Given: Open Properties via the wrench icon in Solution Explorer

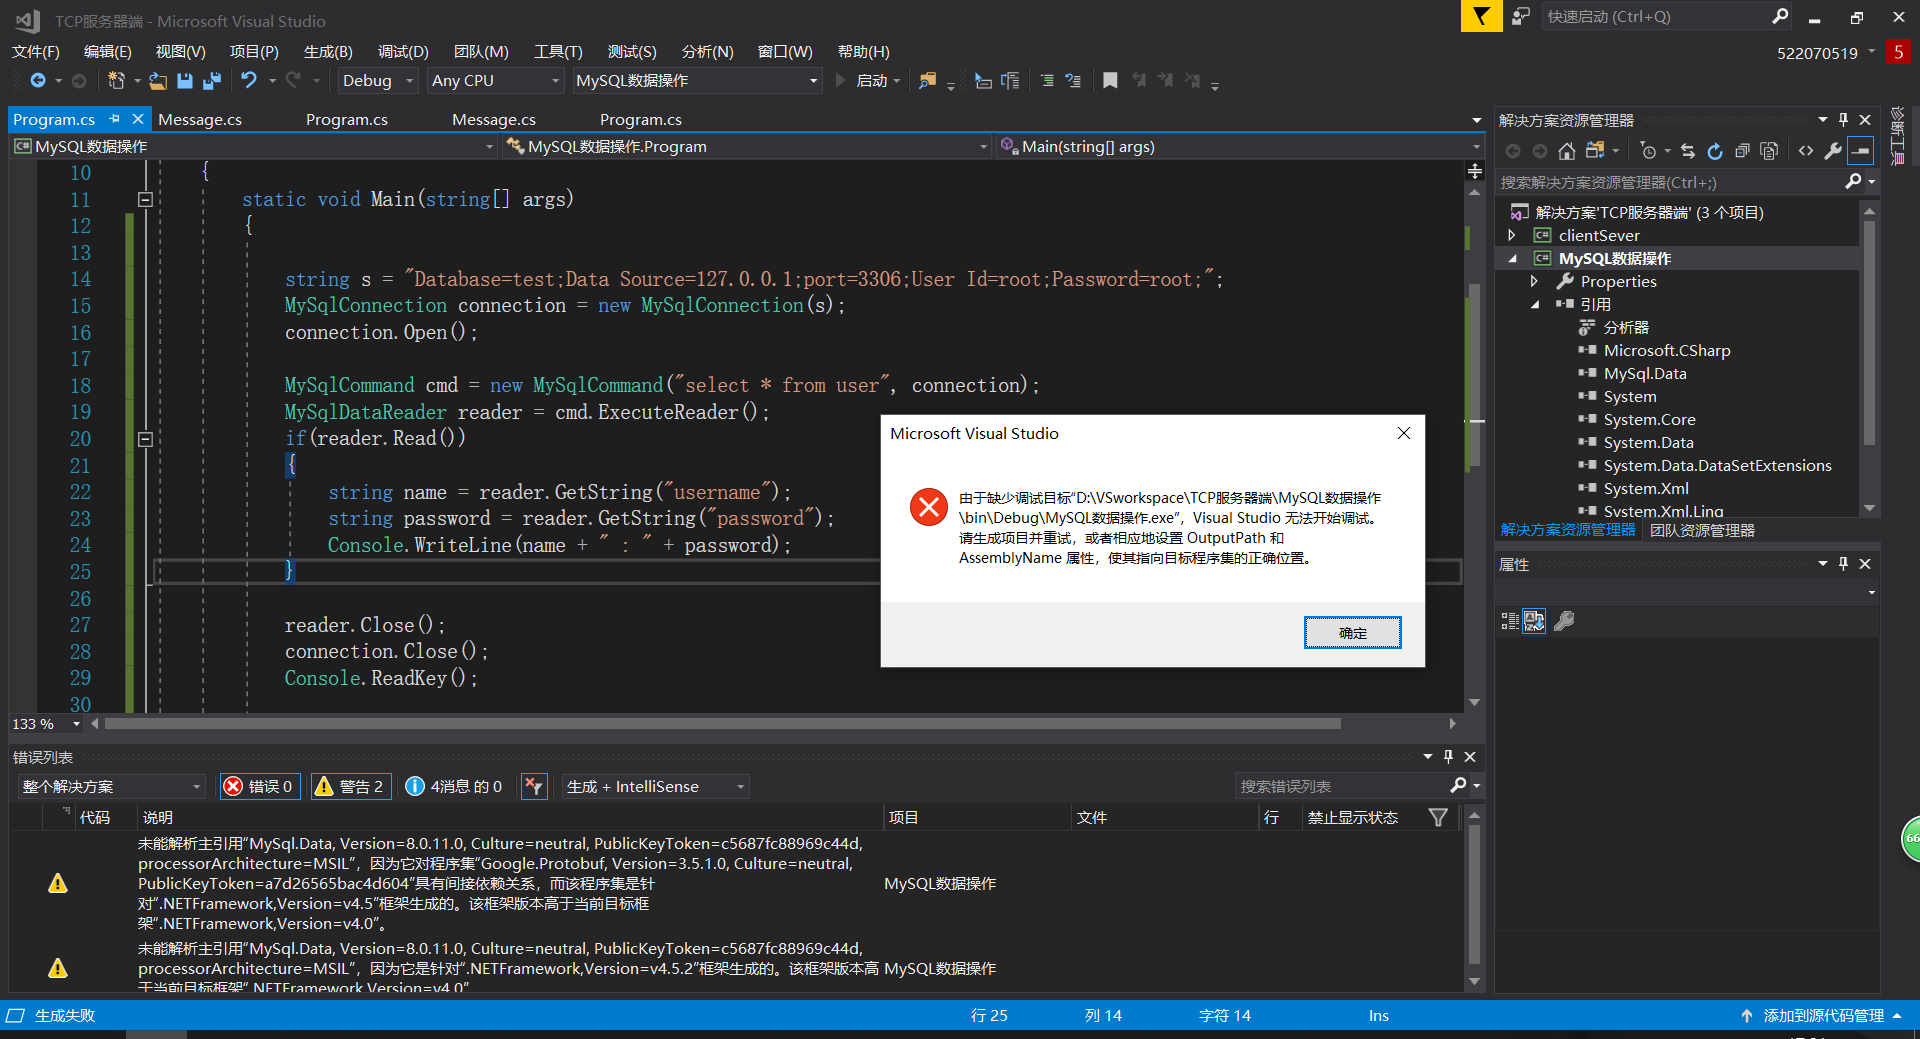Looking at the screenshot, I should (1833, 151).
